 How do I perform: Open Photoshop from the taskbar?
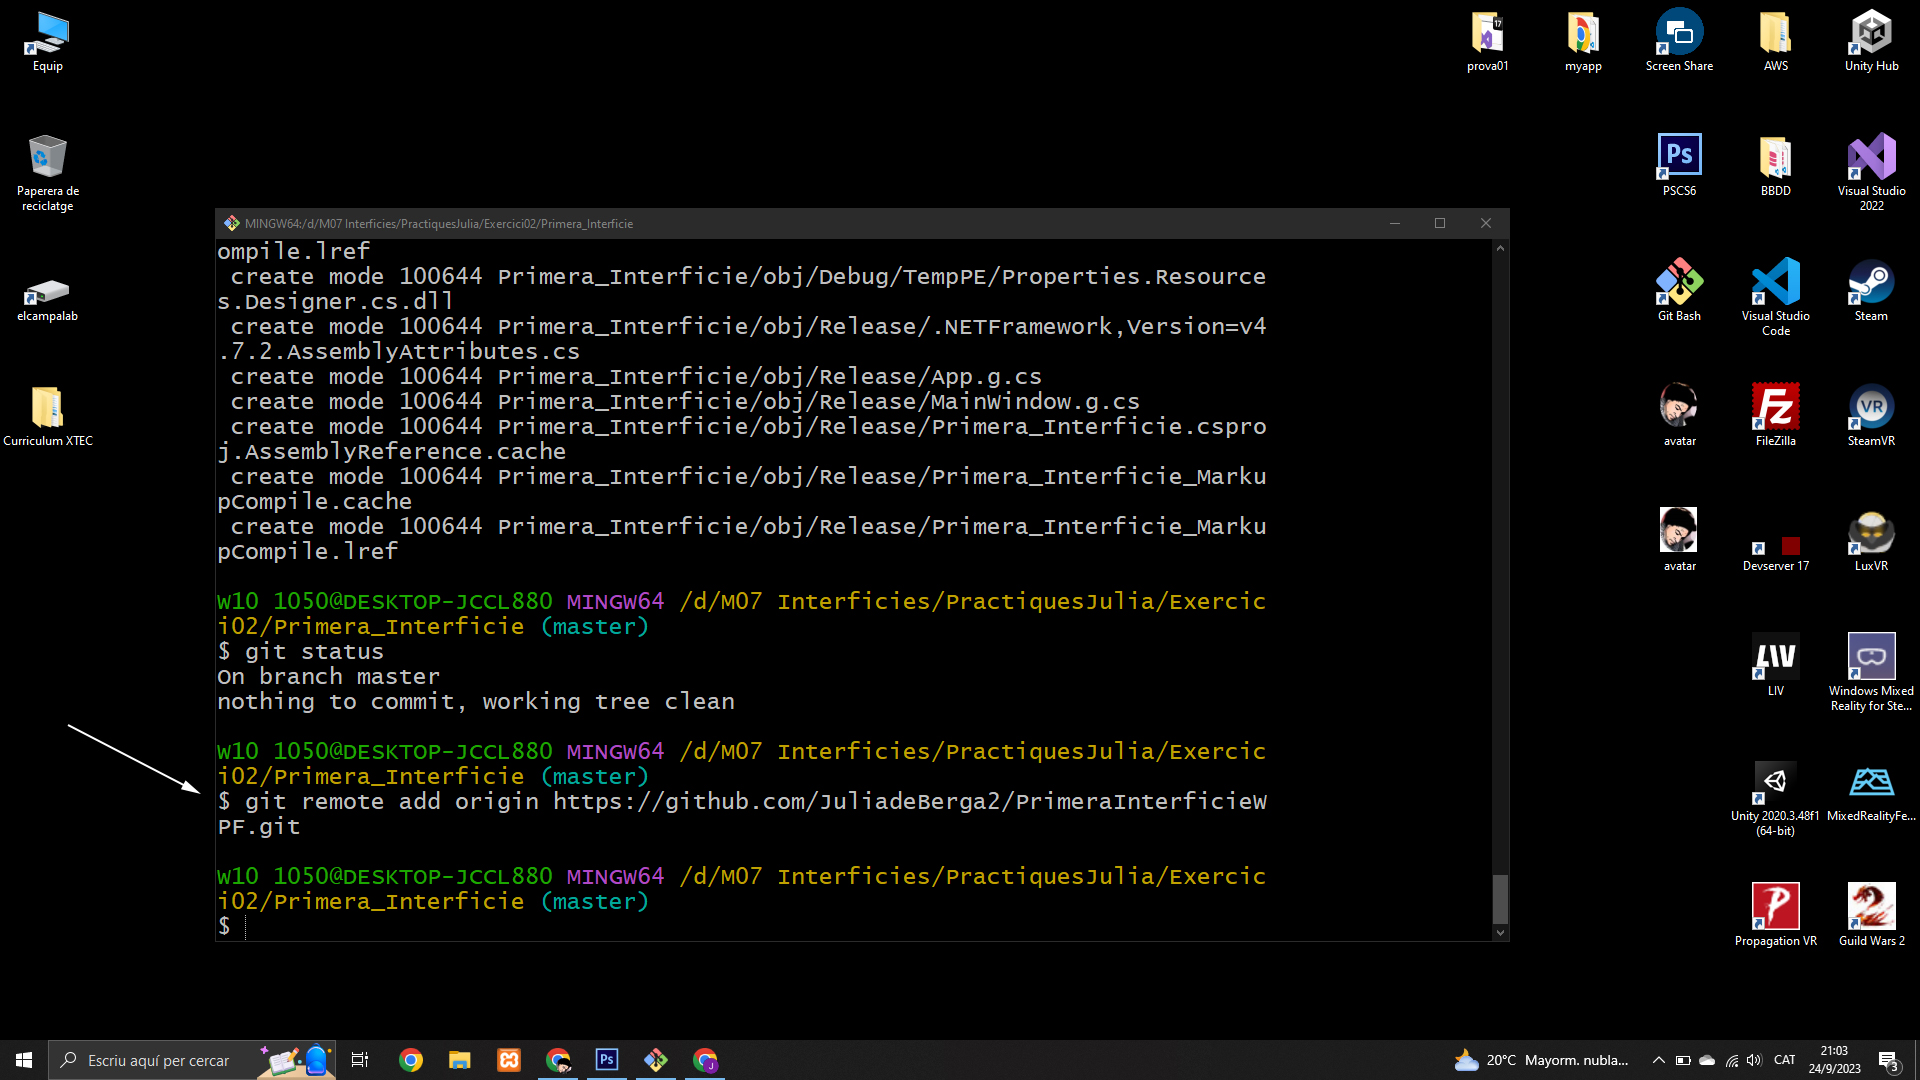click(x=607, y=1060)
